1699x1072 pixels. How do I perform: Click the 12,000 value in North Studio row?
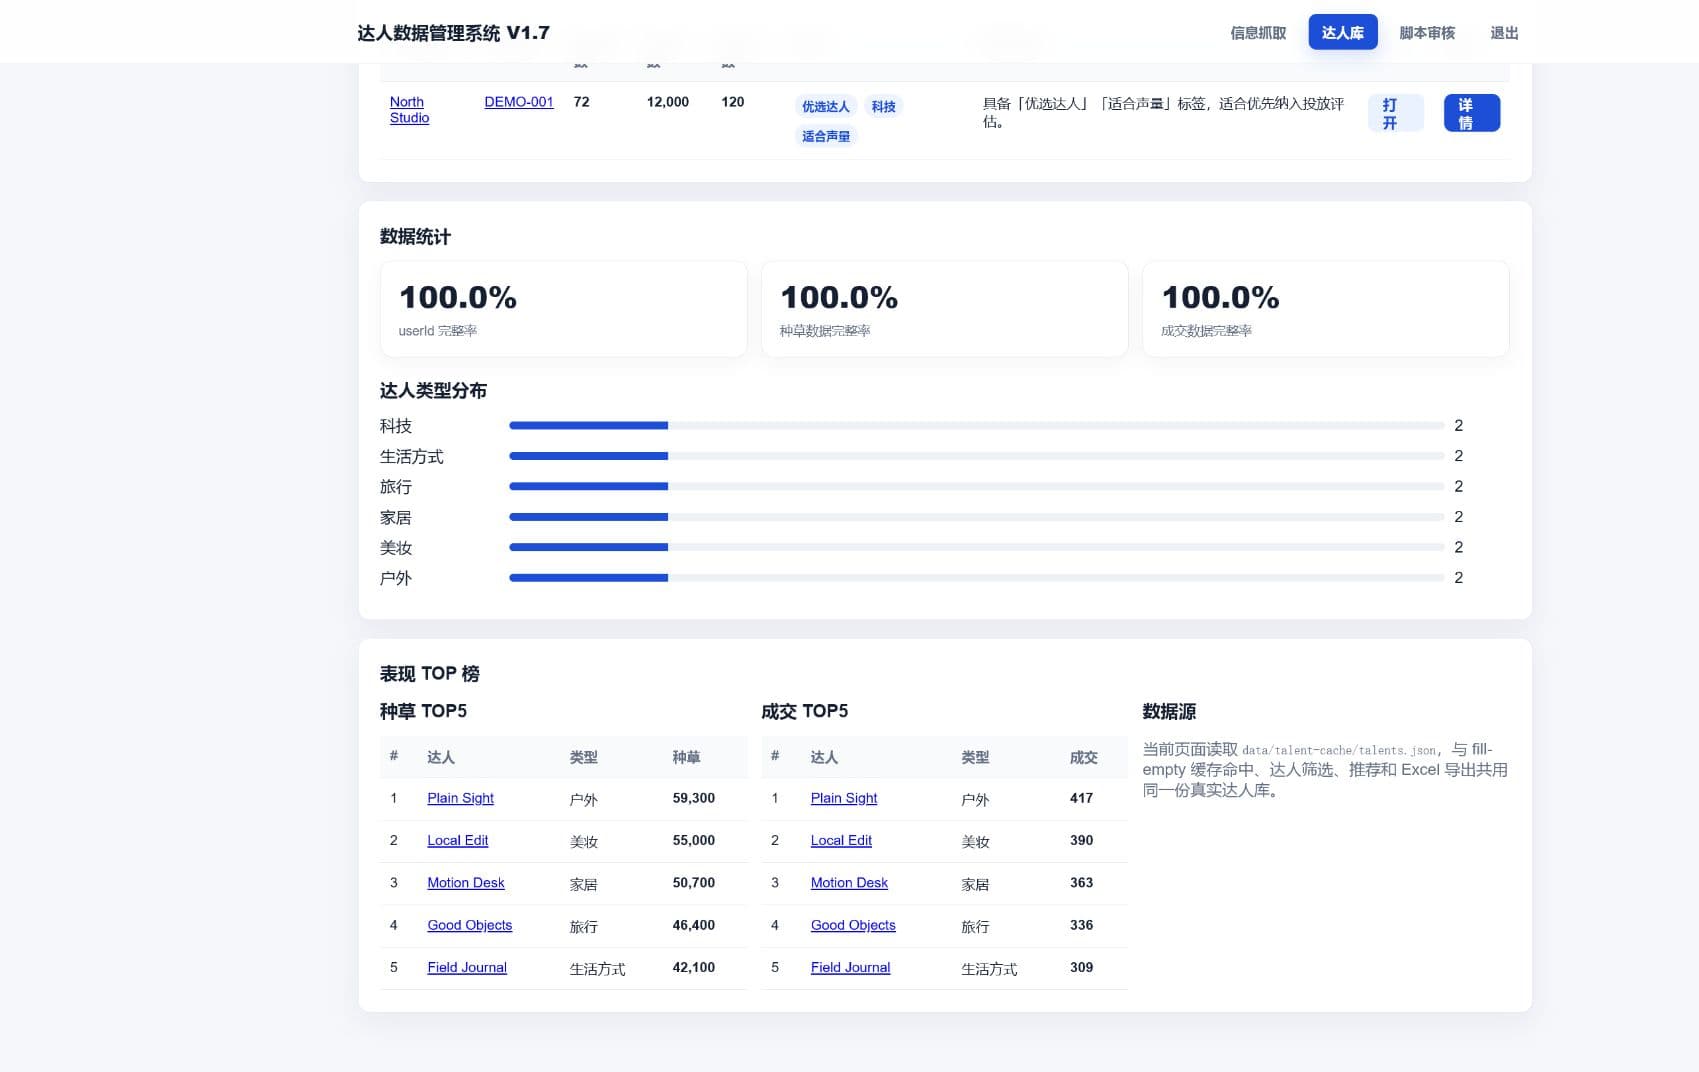668,102
